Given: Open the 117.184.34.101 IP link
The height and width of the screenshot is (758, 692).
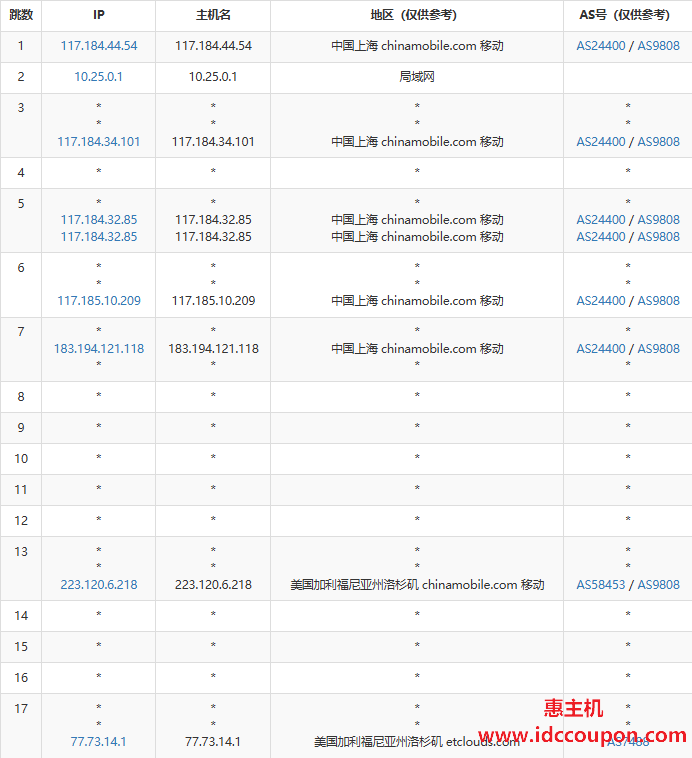Looking at the screenshot, I should click(x=99, y=142).
